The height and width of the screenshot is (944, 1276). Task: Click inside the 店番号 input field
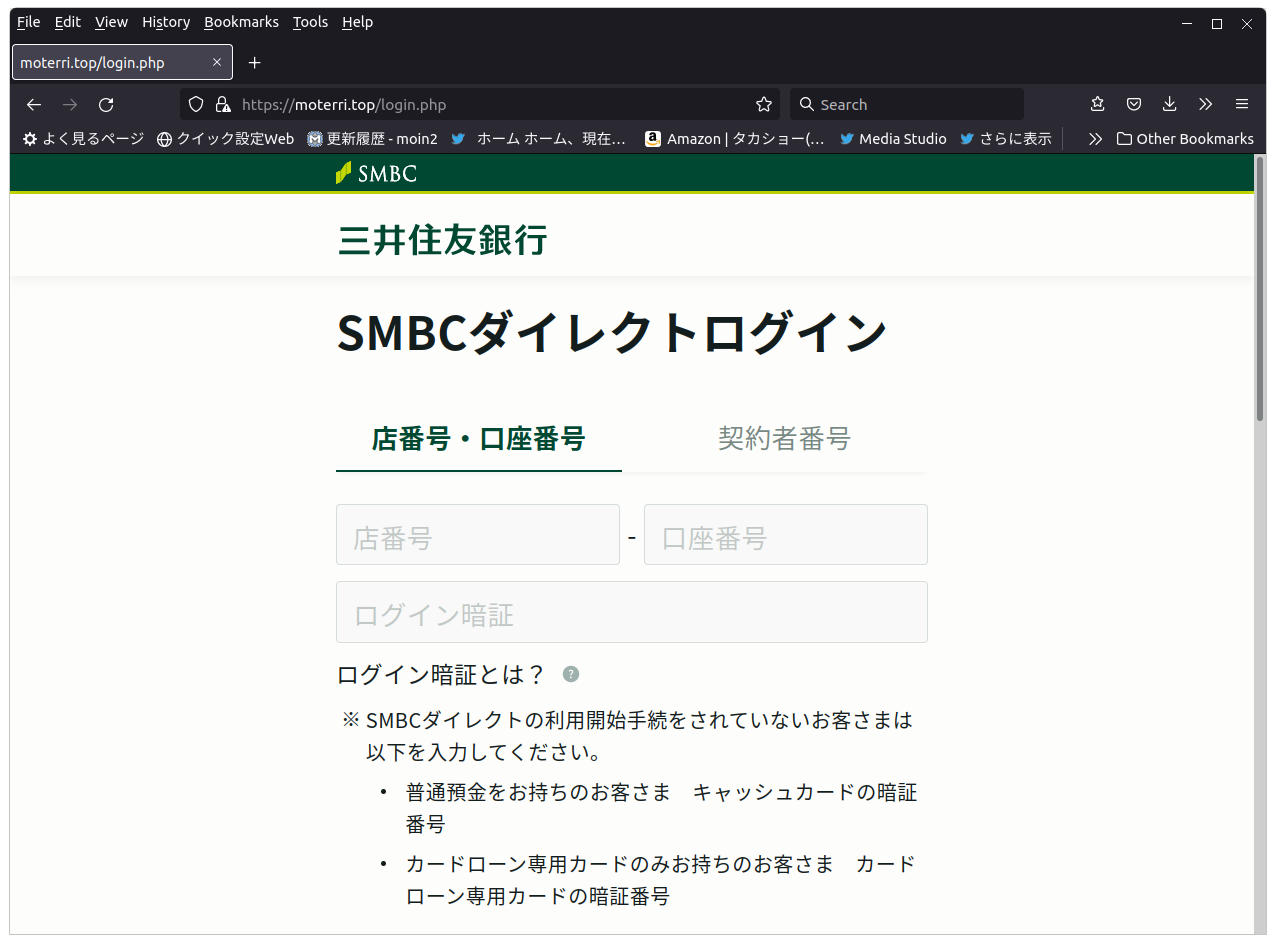point(478,534)
